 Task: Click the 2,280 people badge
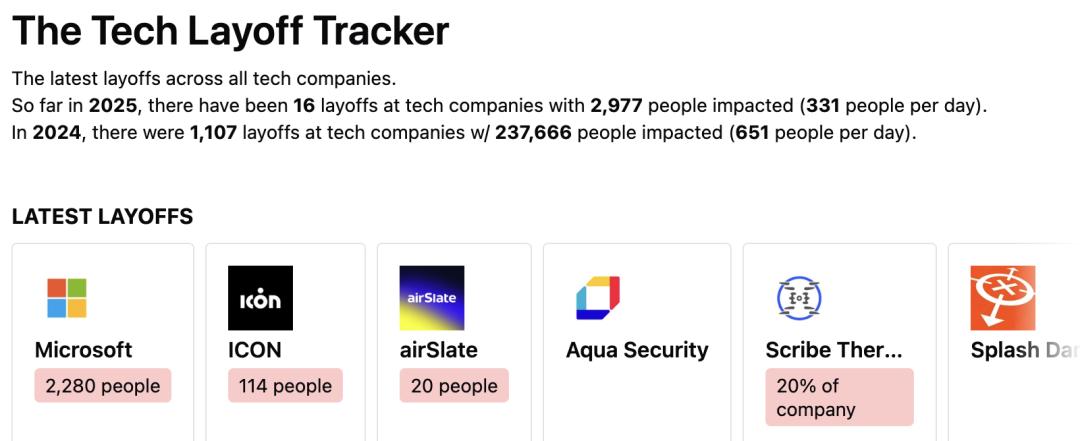tap(103, 386)
